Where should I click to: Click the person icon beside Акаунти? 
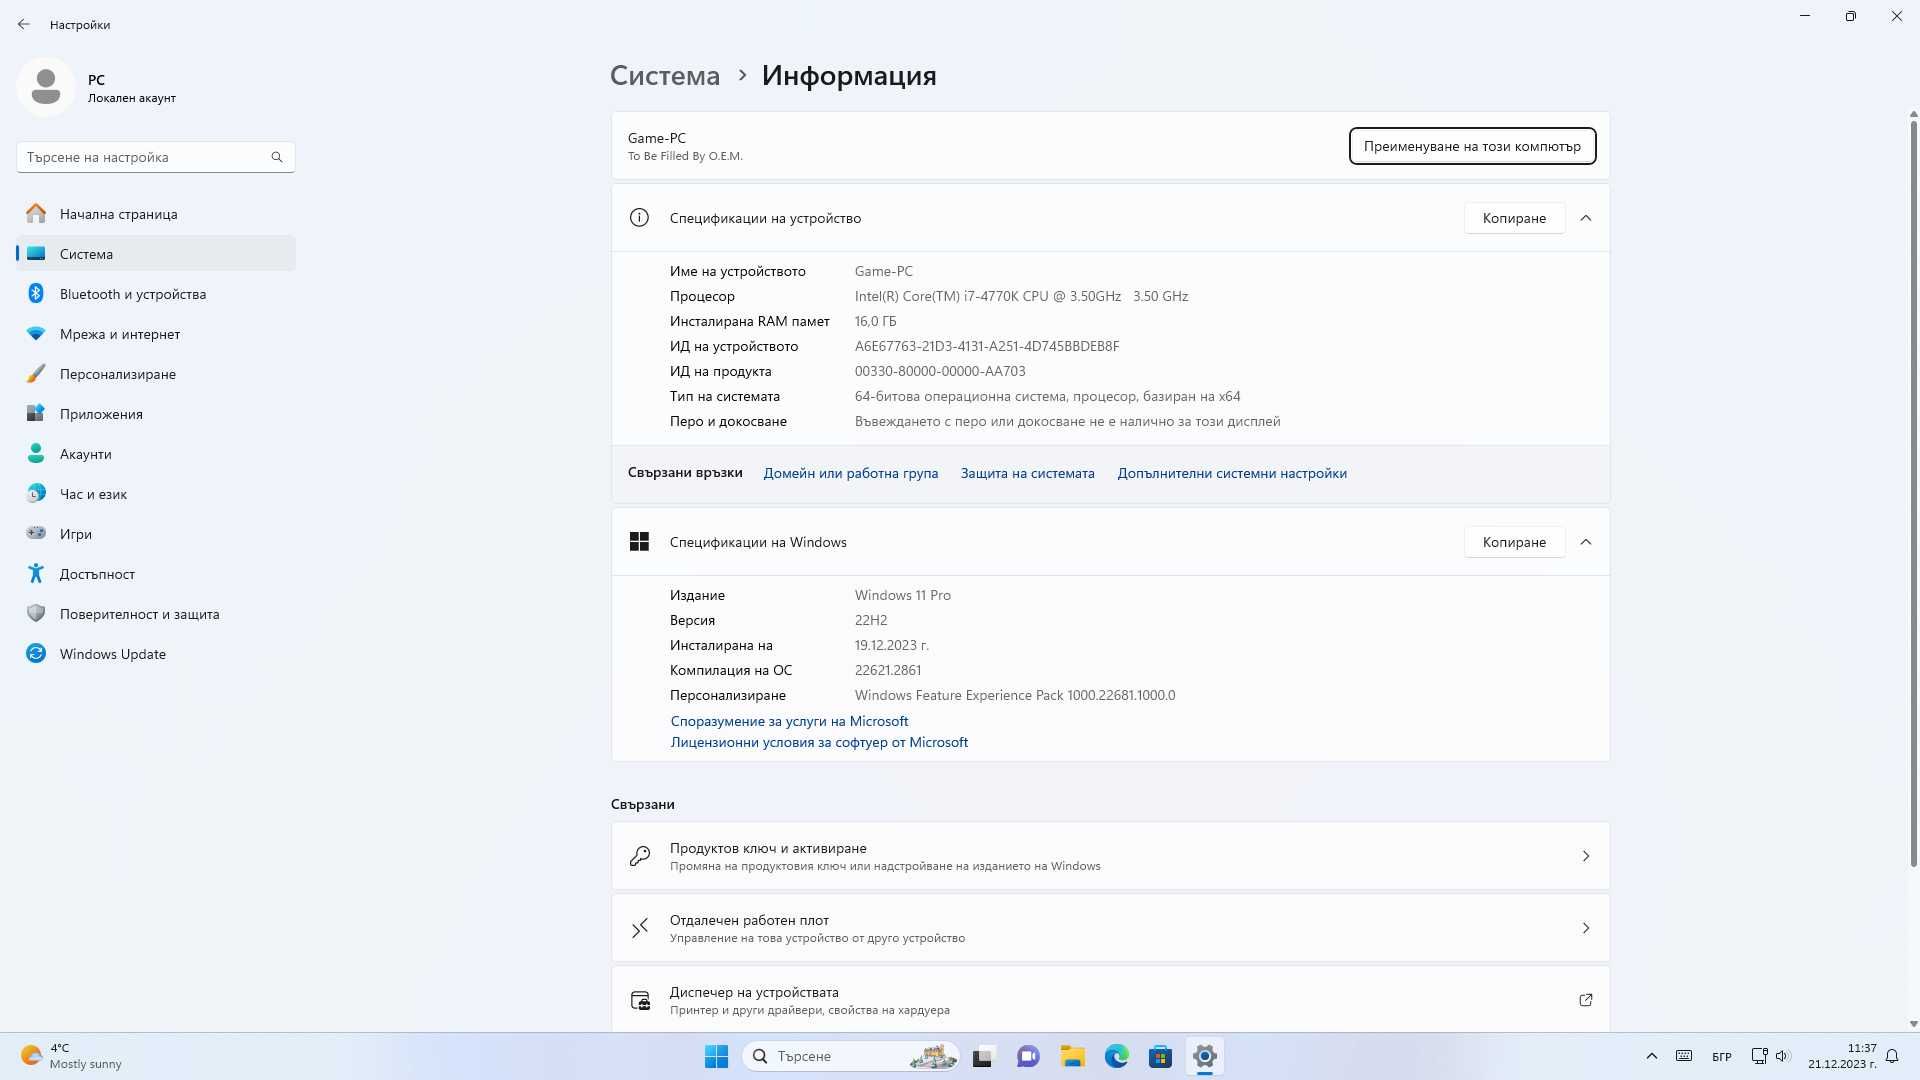click(x=36, y=453)
